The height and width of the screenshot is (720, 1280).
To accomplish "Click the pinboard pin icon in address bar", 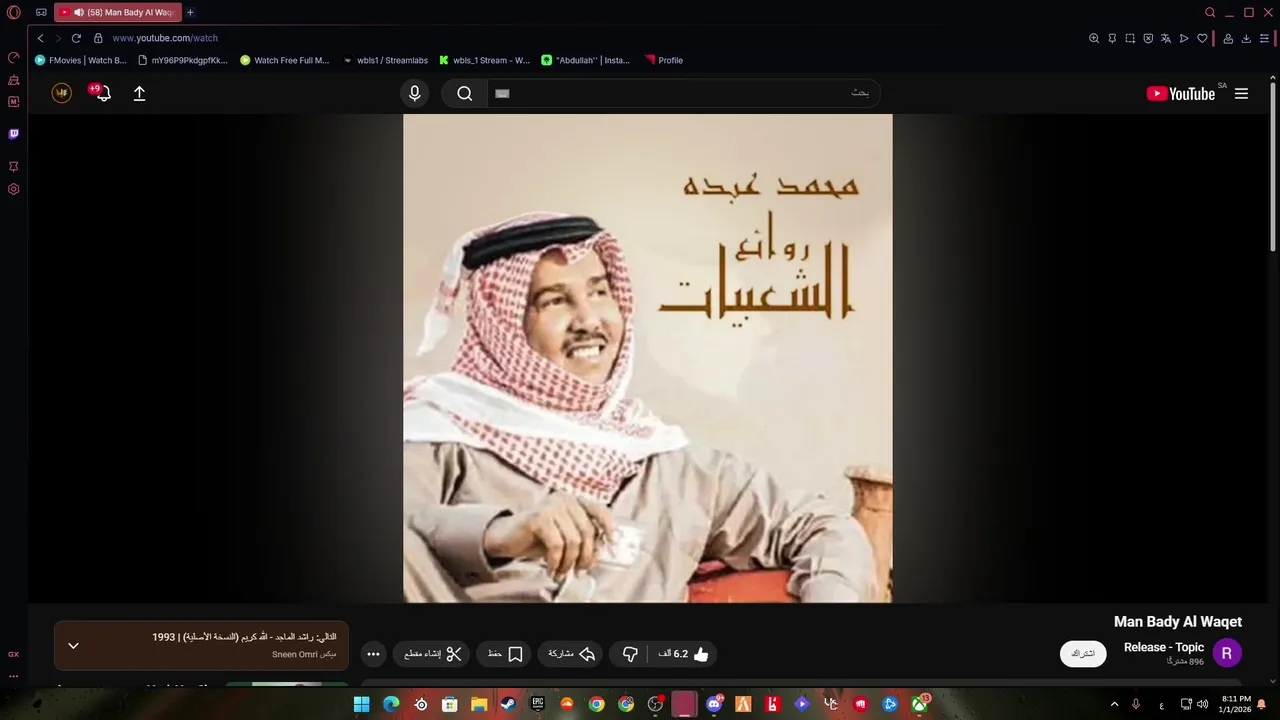I will point(1112,38).
